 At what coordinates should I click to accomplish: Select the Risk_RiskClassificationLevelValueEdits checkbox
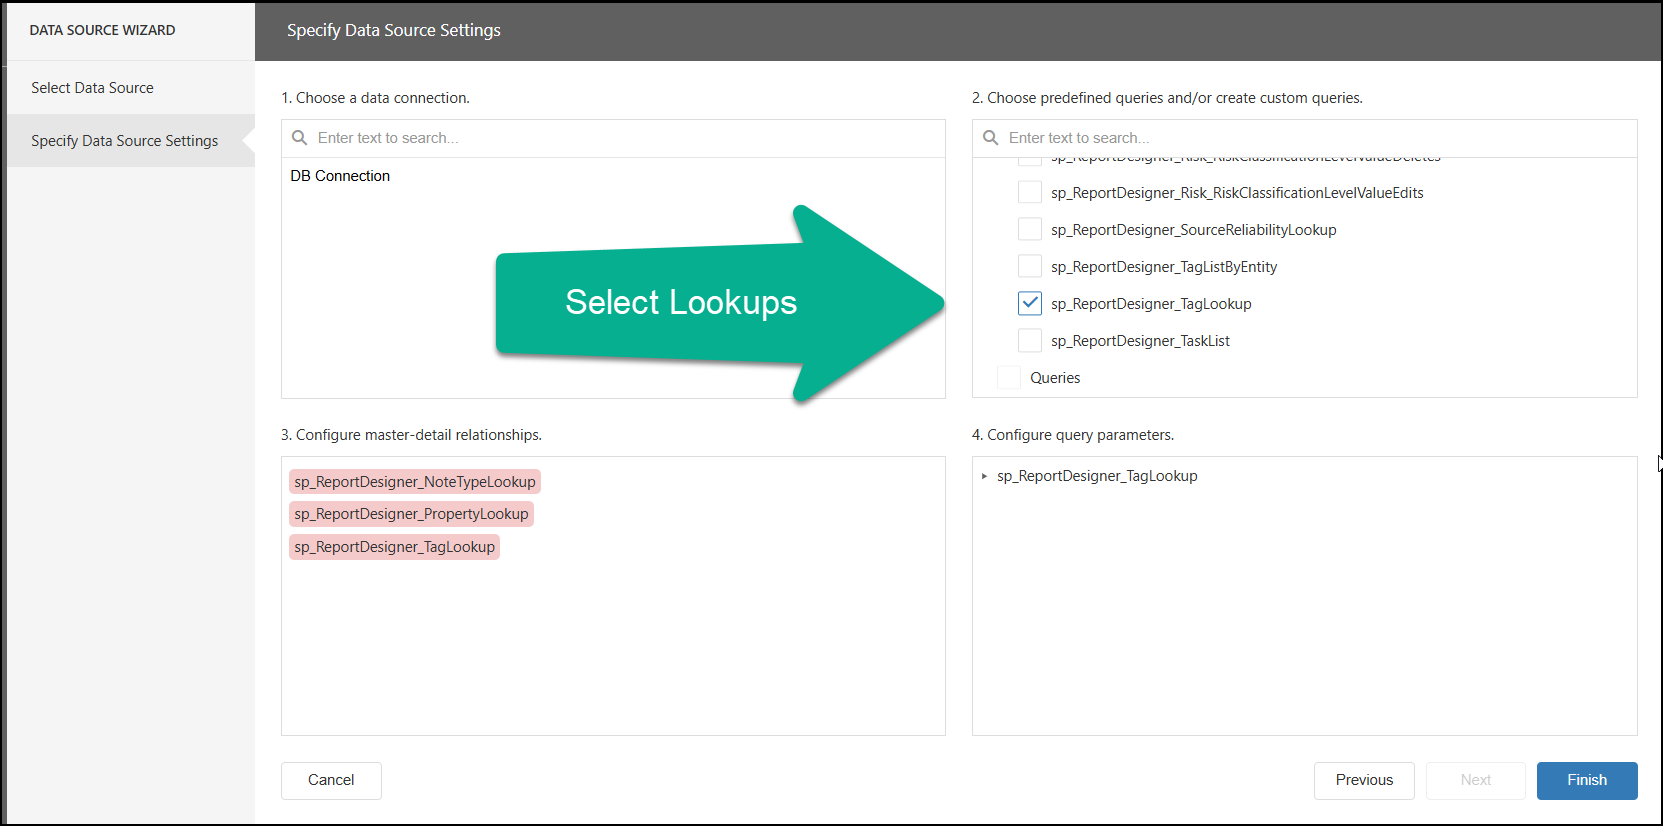[x=1029, y=192]
